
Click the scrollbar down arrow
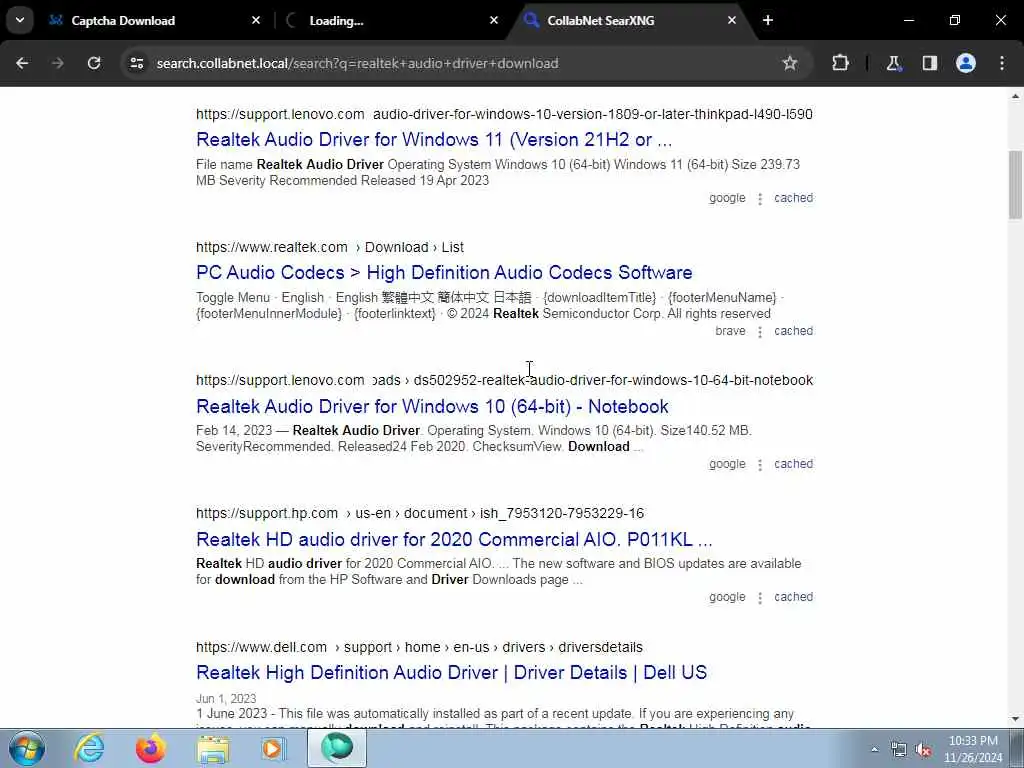(1015, 719)
